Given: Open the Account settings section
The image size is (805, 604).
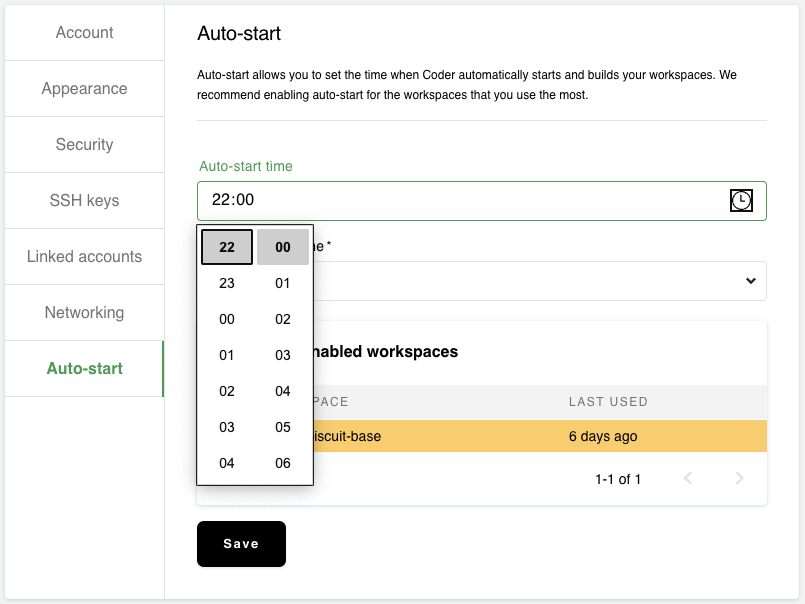Looking at the screenshot, I should tap(84, 32).
